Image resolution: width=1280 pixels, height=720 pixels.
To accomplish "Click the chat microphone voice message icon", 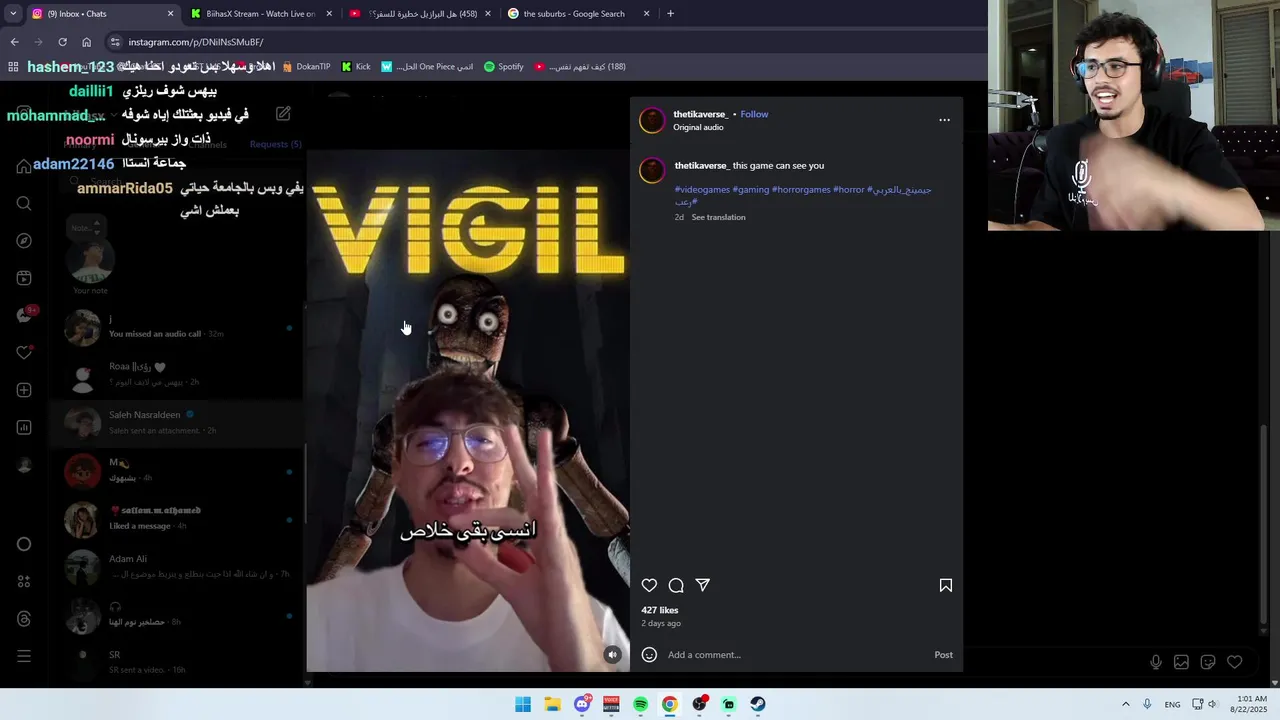I will click(1156, 662).
